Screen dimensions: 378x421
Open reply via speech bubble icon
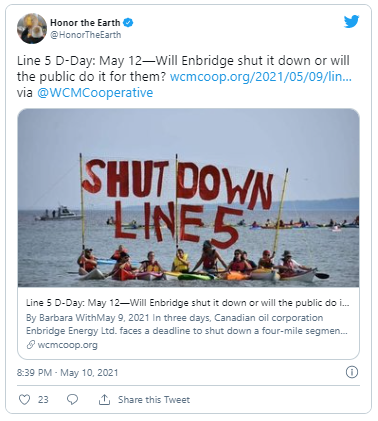(72, 399)
